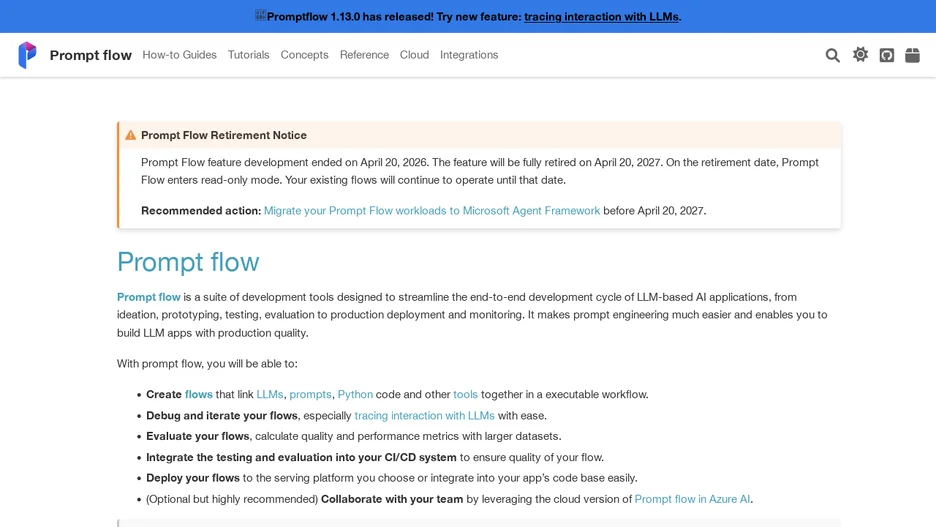This screenshot has width=936, height=527.
Task: Click the Prompt flow logo icon
Action: [27, 55]
